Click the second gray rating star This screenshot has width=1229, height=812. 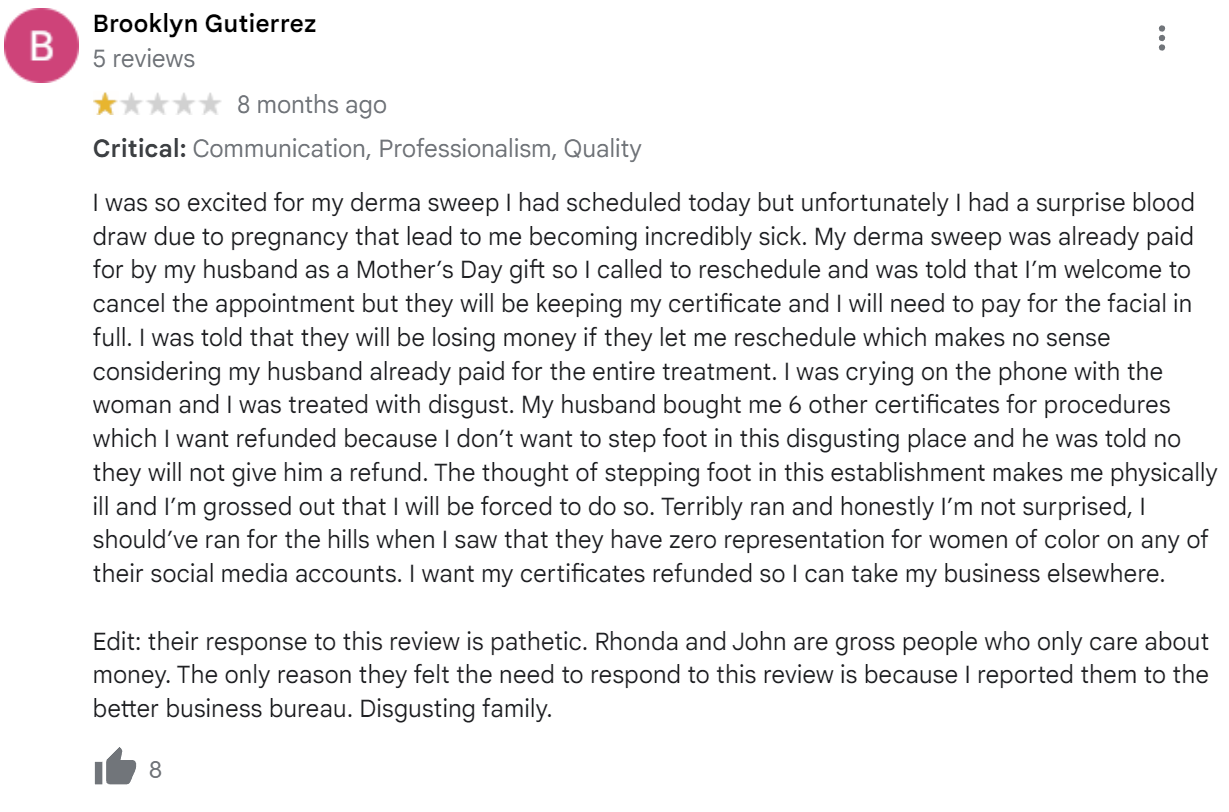click(131, 104)
